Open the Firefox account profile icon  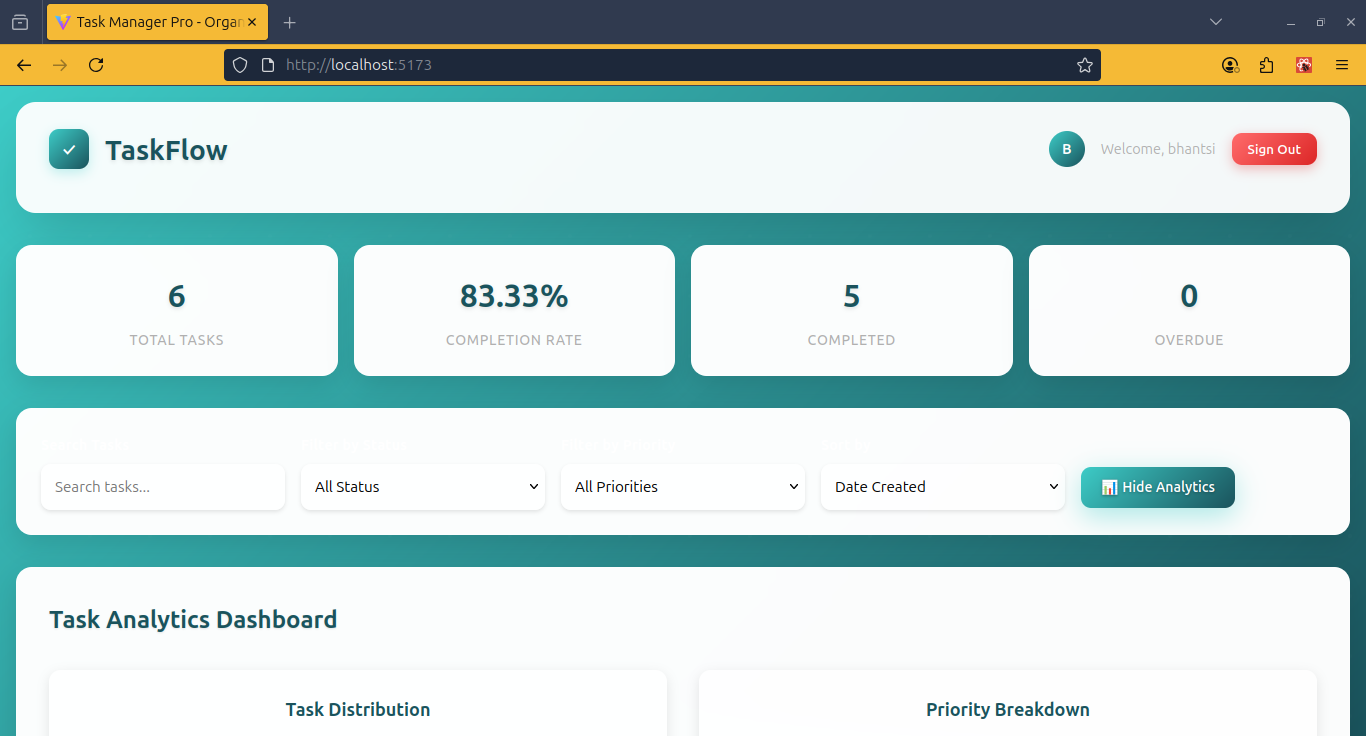coord(1230,64)
